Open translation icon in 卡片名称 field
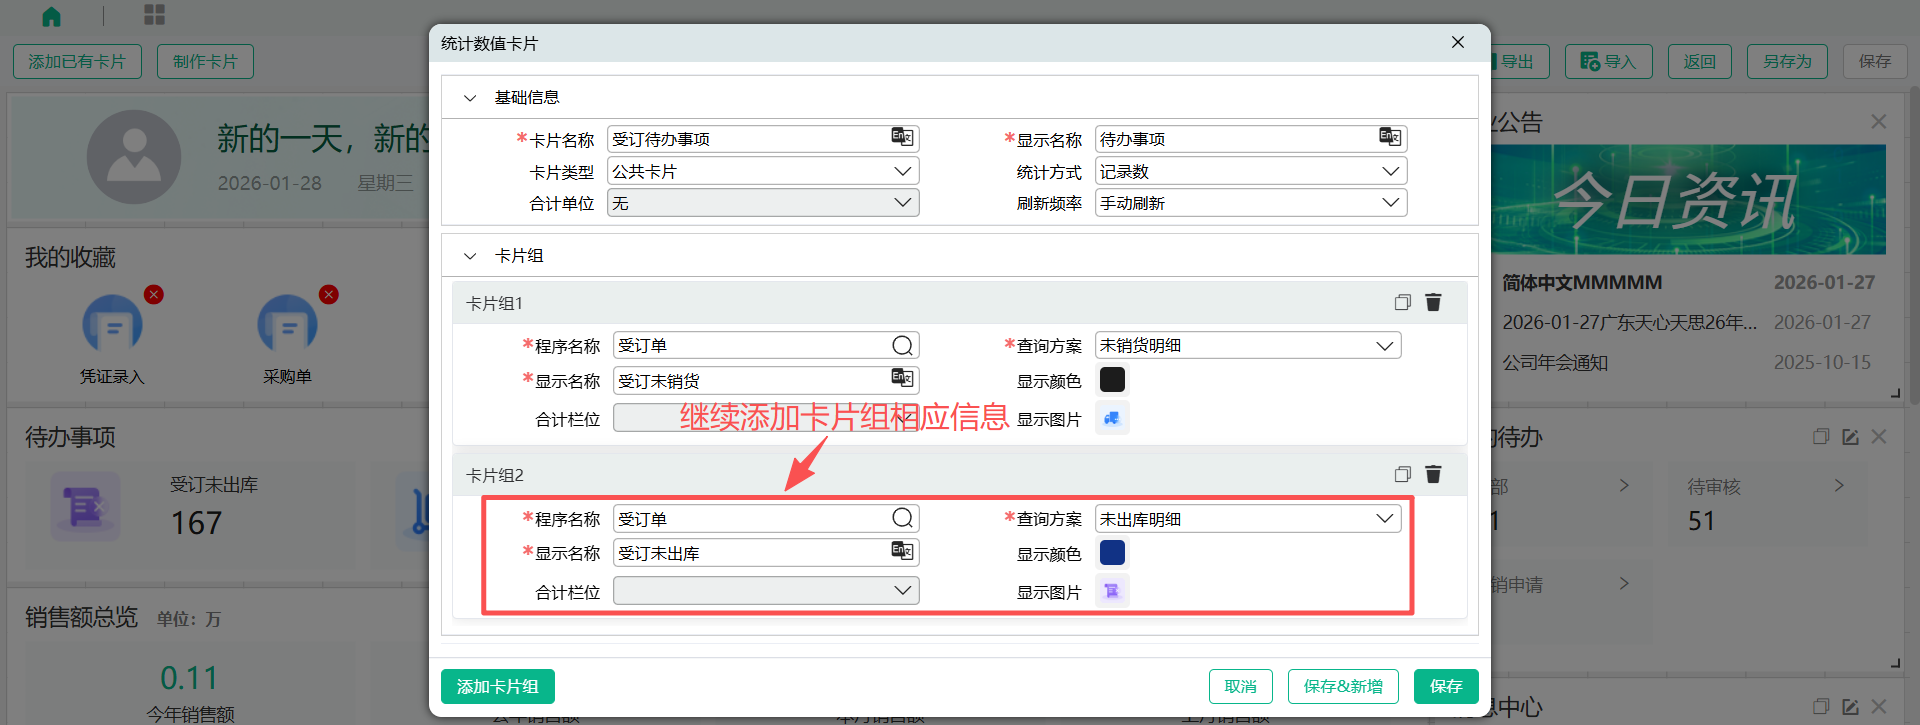The image size is (1920, 725). (902, 138)
